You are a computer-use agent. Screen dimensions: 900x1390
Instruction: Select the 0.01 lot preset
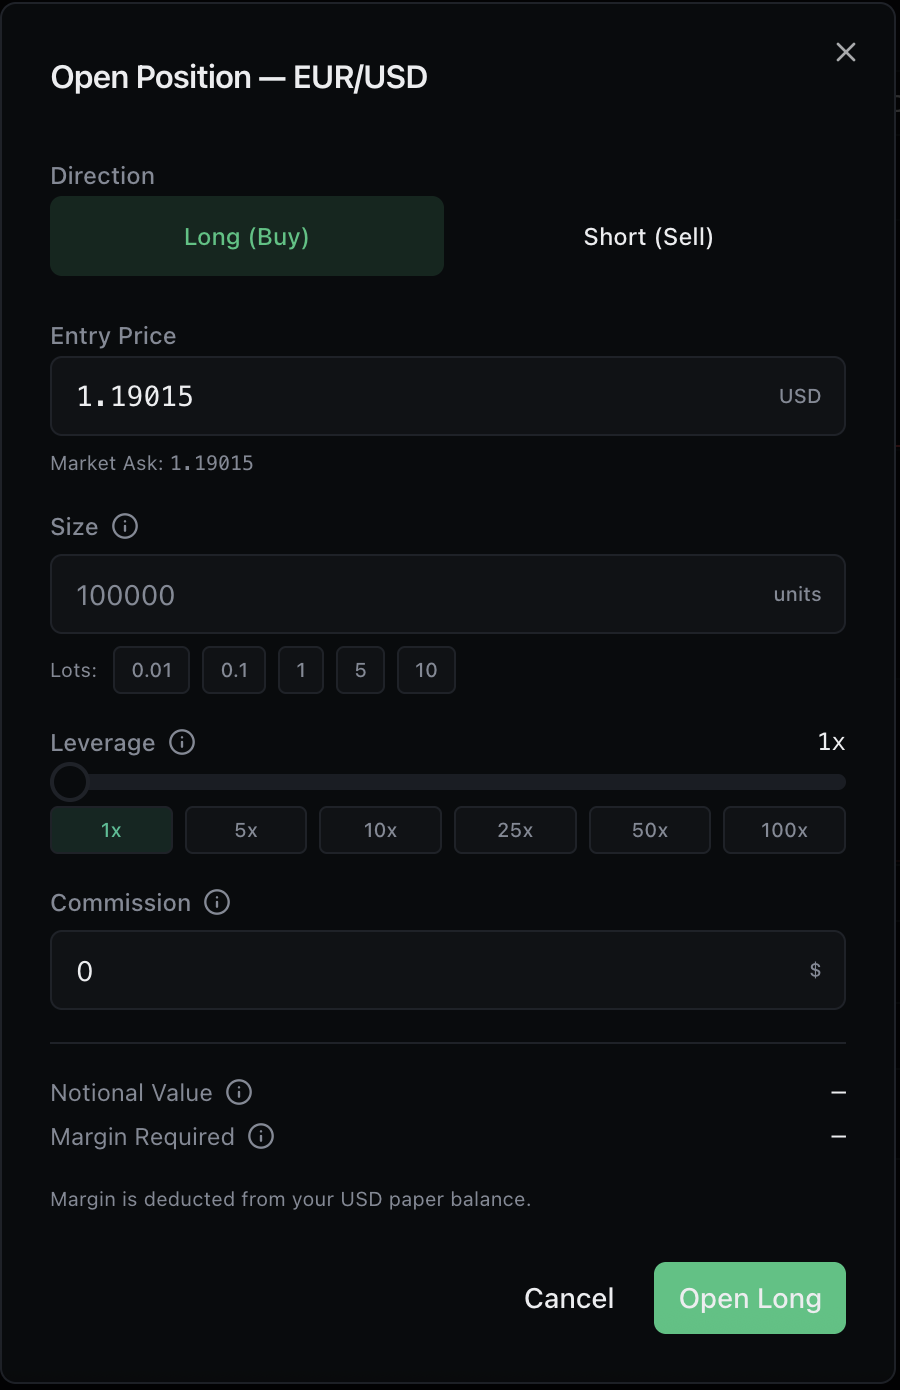(x=151, y=670)
